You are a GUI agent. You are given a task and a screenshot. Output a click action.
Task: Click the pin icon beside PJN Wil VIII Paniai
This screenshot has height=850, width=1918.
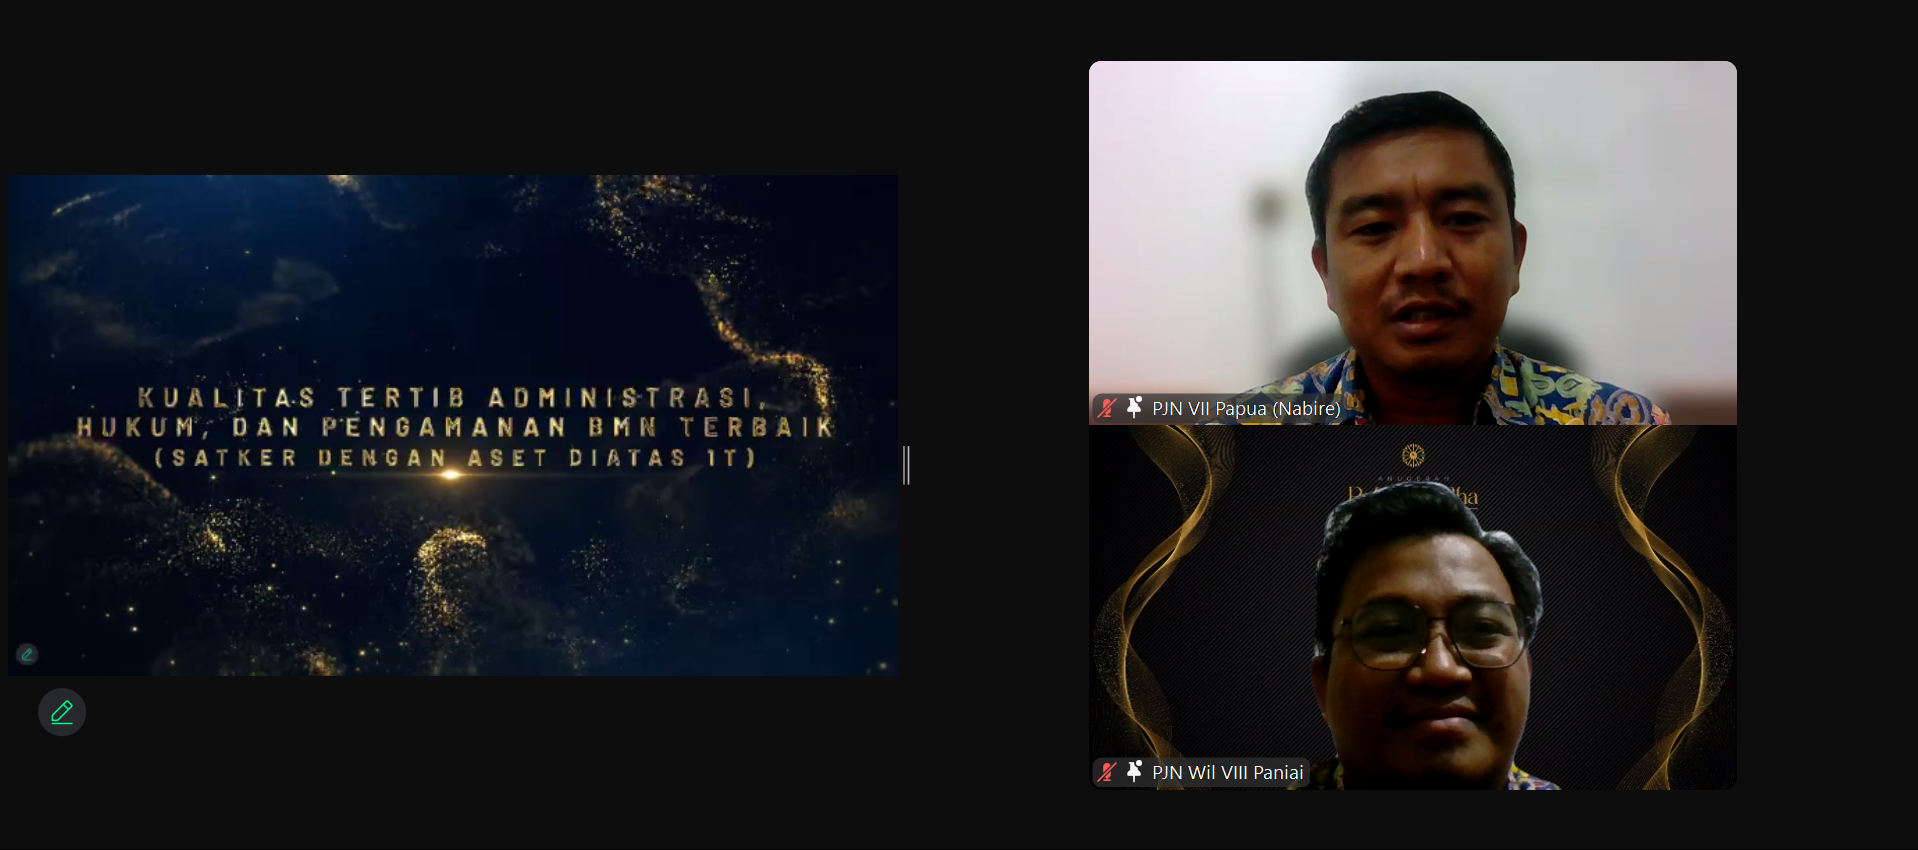[x=1134, y=772]
